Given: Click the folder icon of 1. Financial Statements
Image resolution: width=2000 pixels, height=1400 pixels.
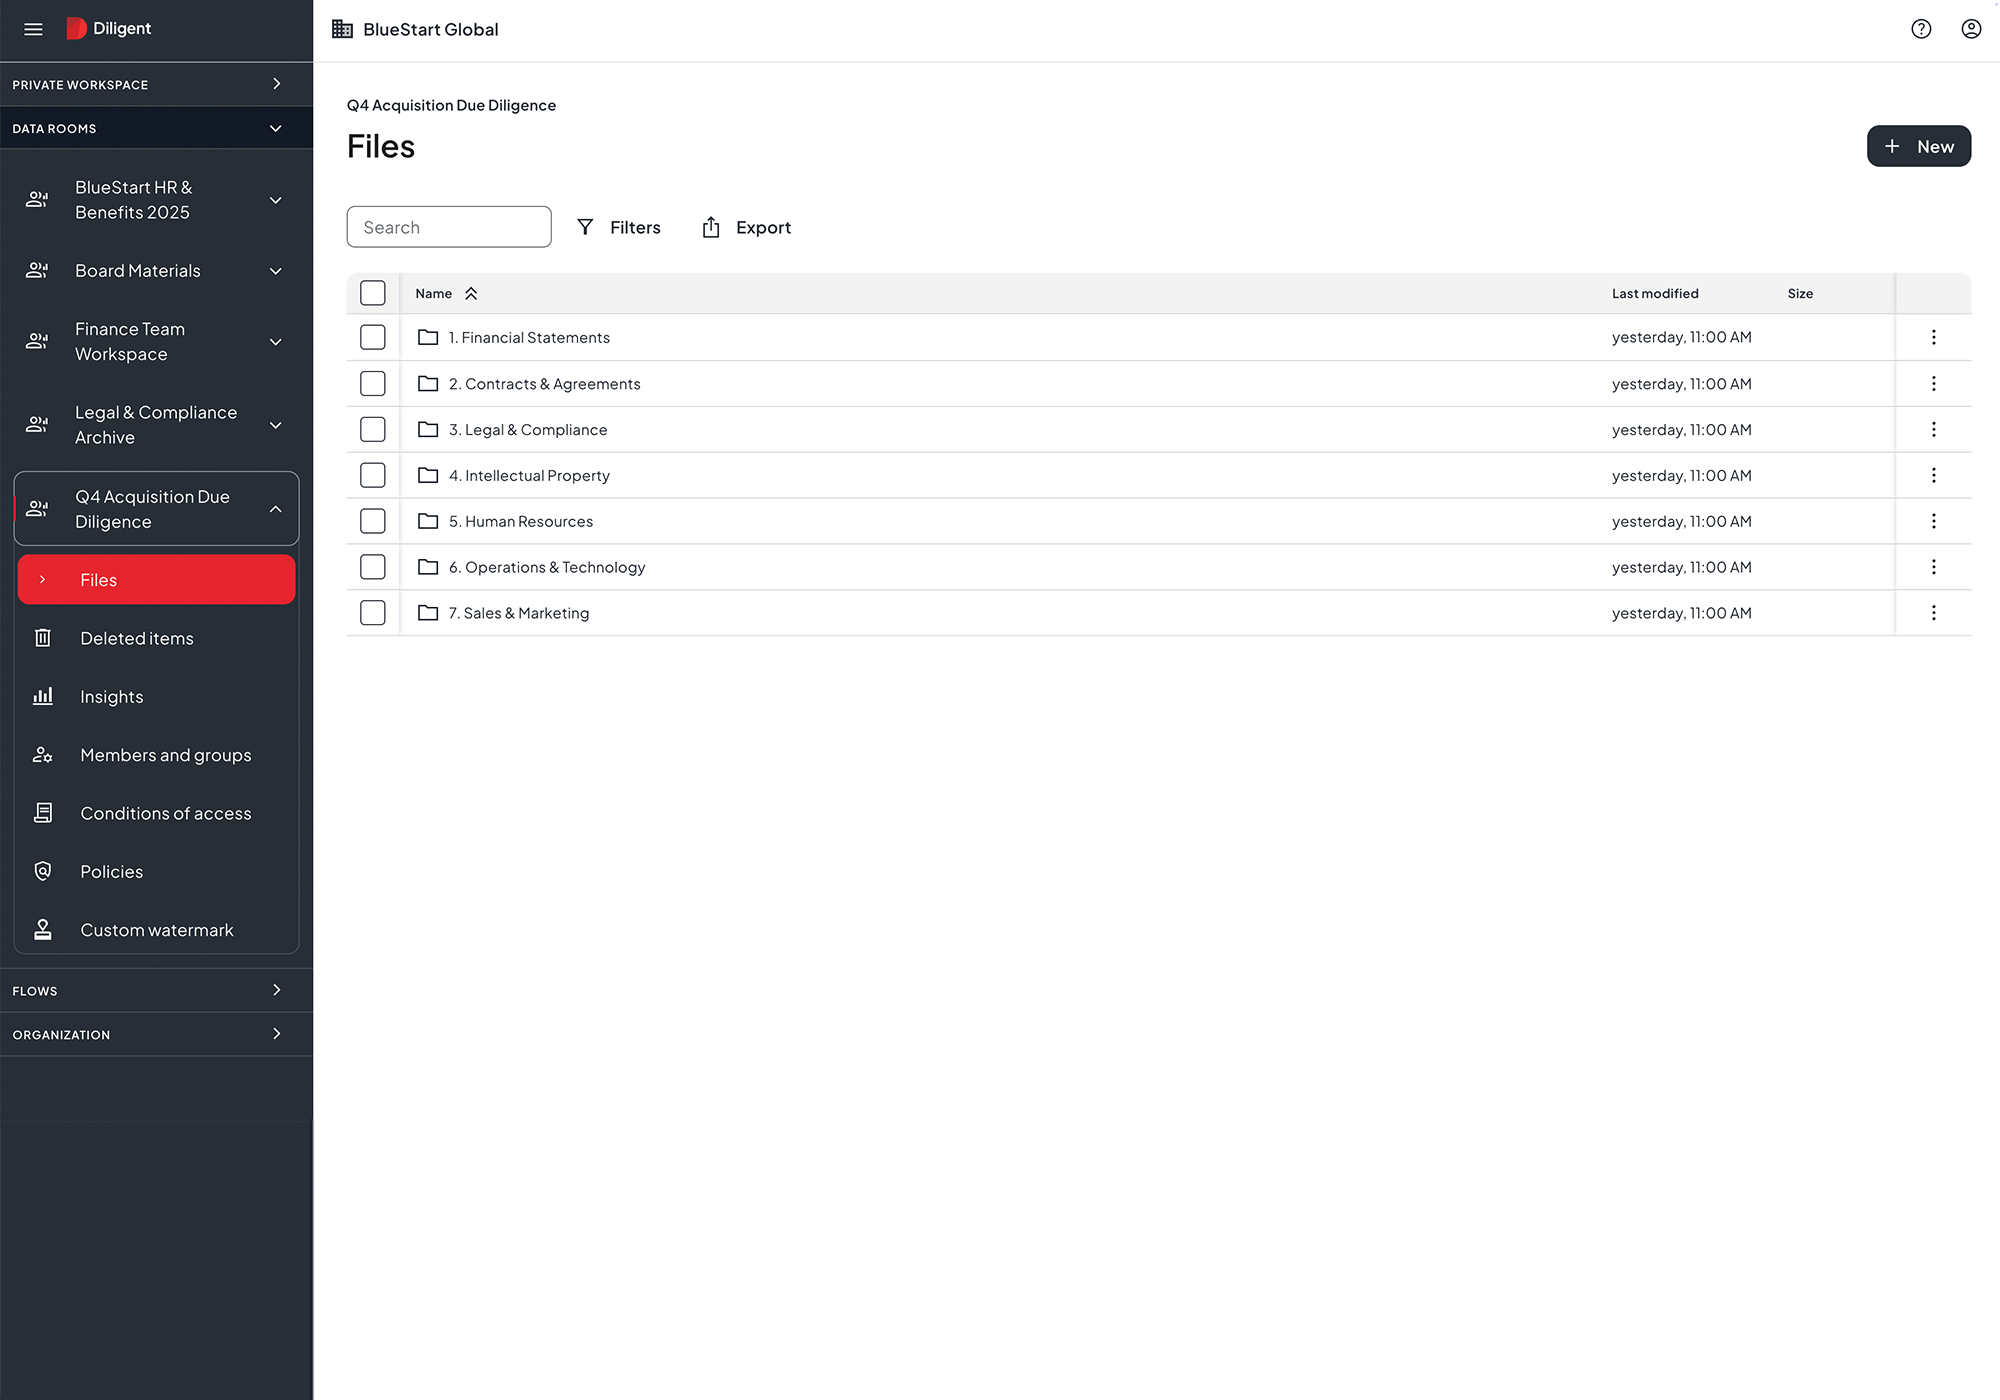Looking at the screenshot, I should click(x=428, y=337).
